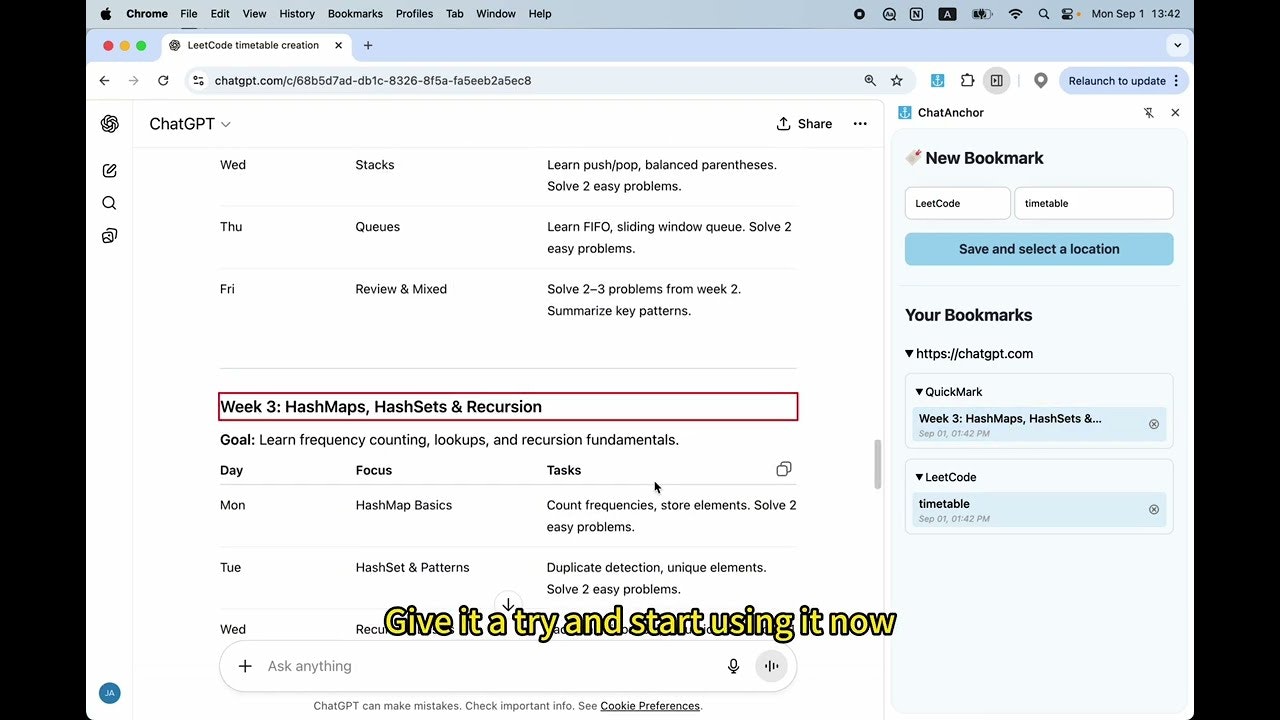Close the ChatAnchor side panel
The width and height of the screenshot is (1280, 720).
(x=1175, y=113)
